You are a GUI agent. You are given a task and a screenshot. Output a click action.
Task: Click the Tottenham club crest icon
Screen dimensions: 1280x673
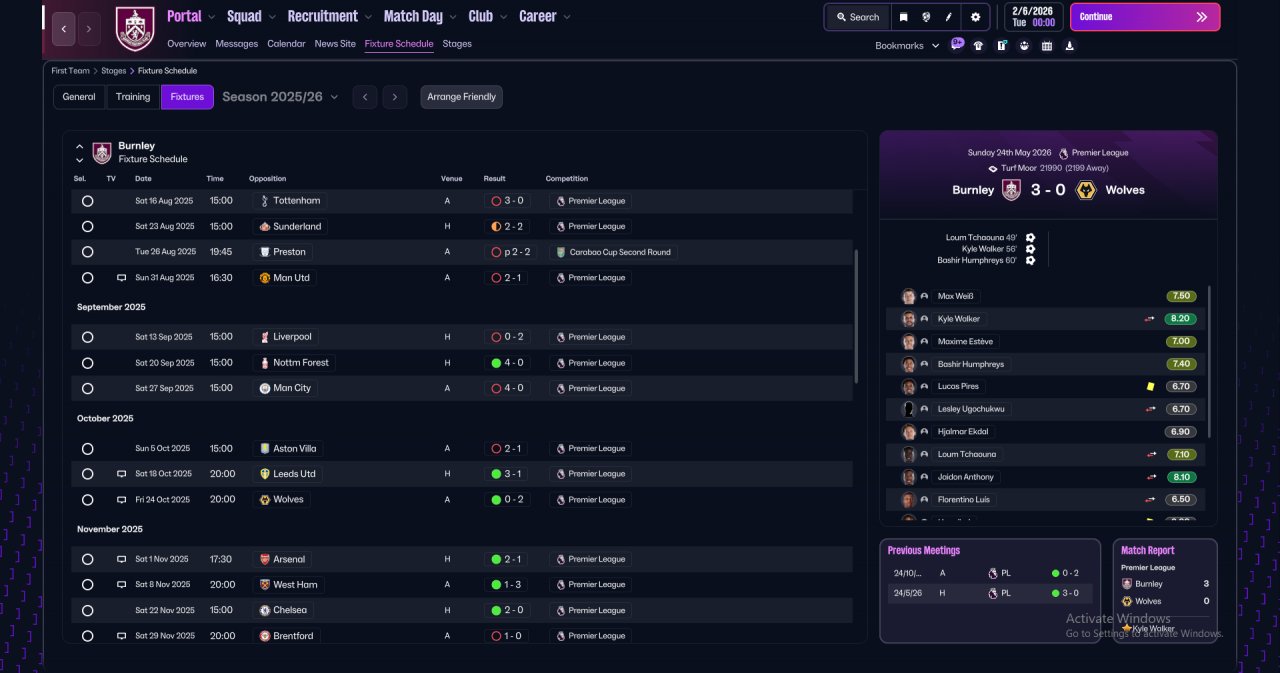(264, 201)
